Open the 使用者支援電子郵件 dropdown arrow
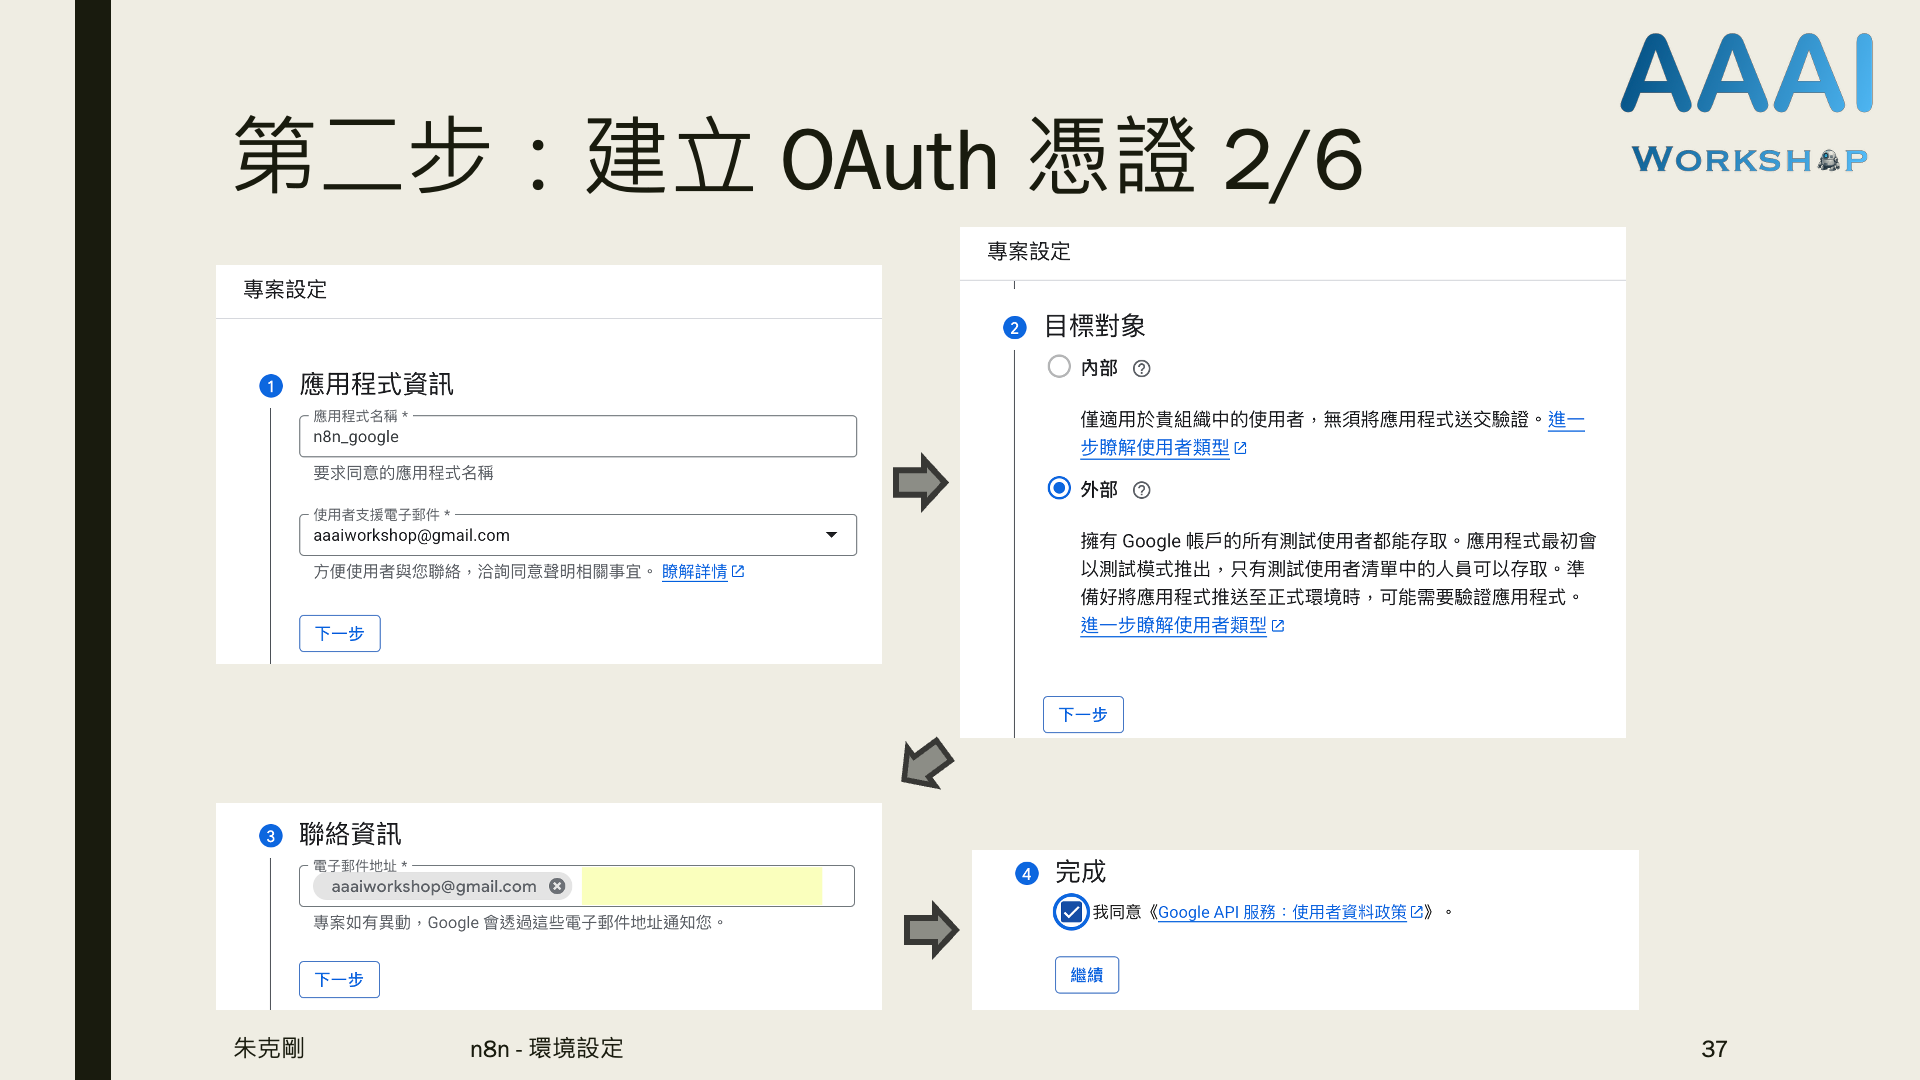The width and height of the screenshot is (1920, 1080). 831,535
